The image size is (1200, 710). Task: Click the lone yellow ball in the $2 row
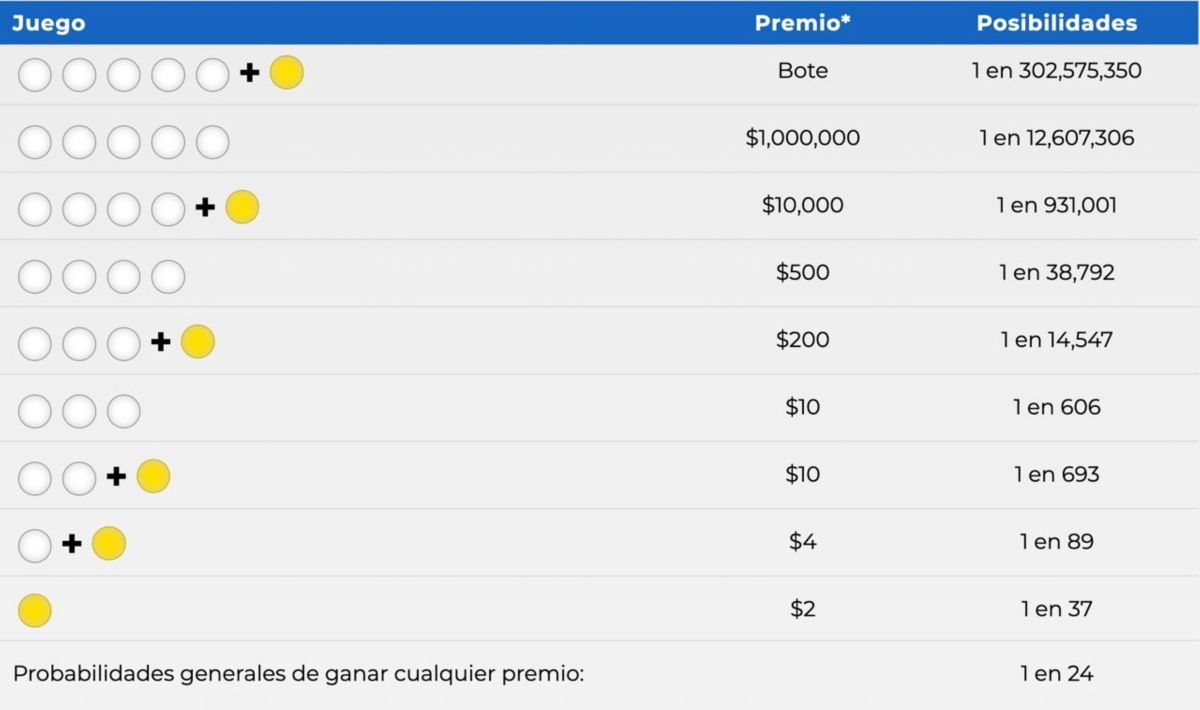pos(35,611)
